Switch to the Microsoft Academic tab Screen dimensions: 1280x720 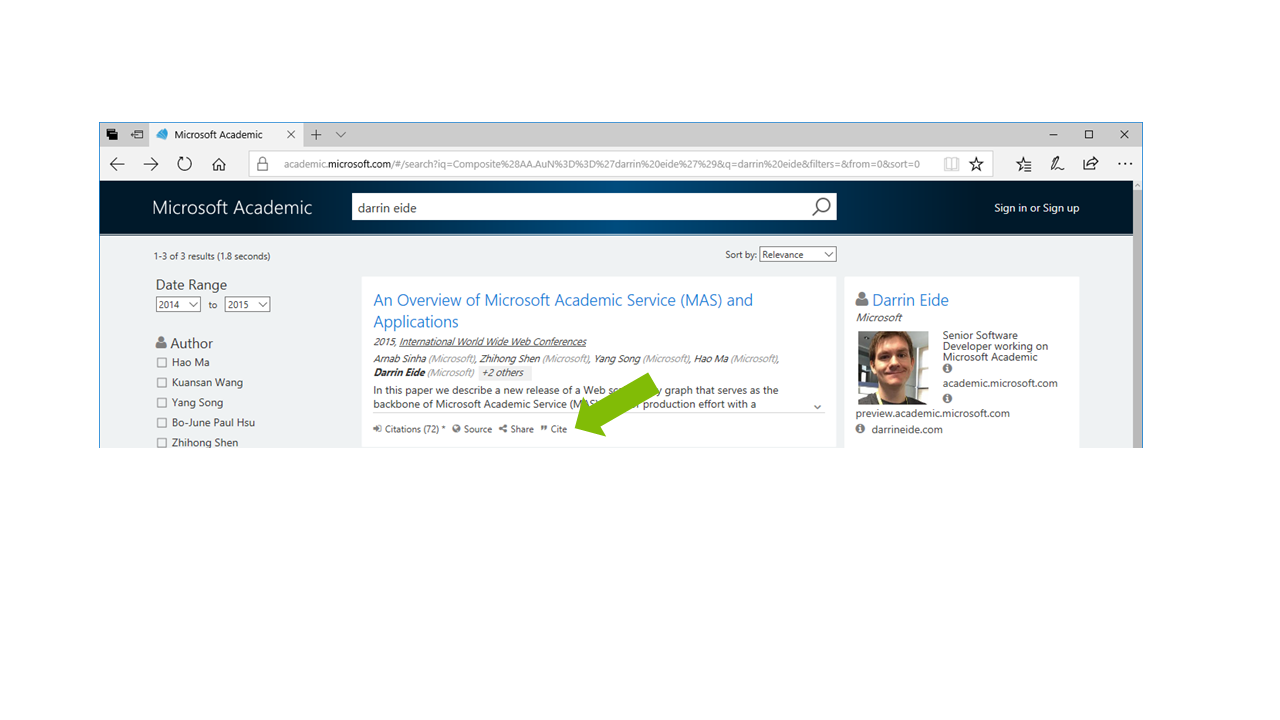tap(218, 134)
